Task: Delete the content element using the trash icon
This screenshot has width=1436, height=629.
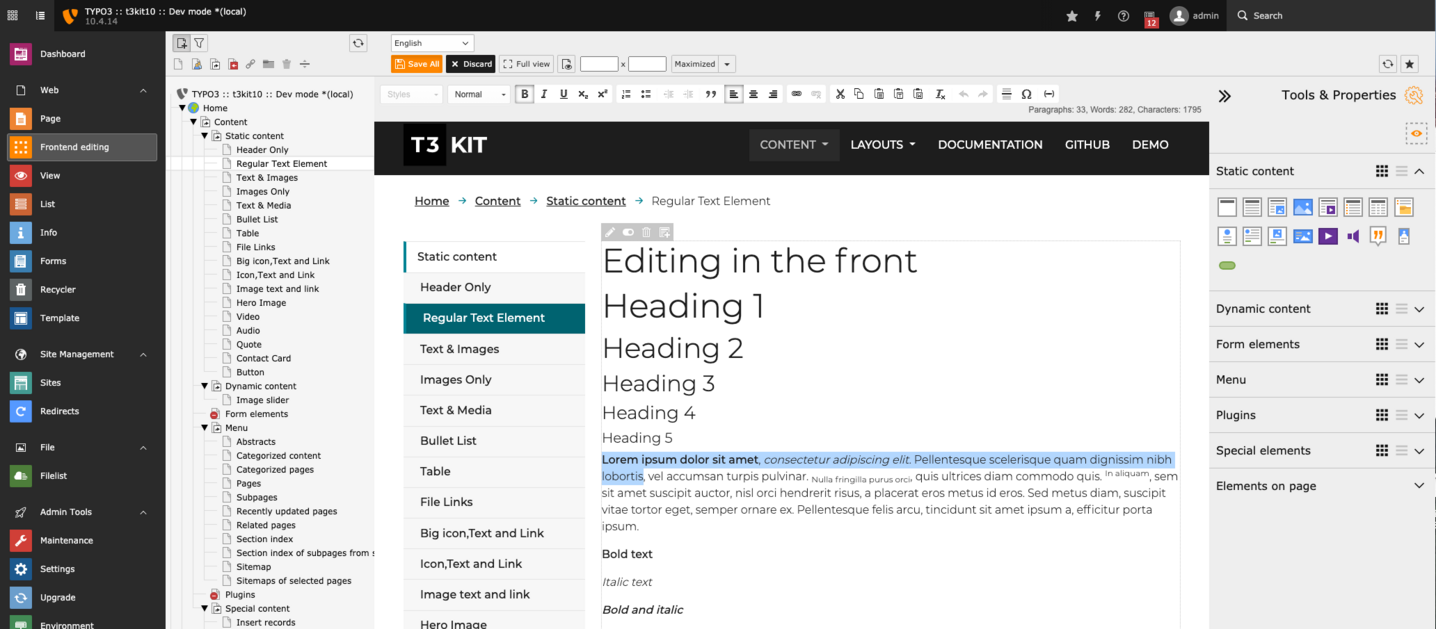Action: (645, 232)
